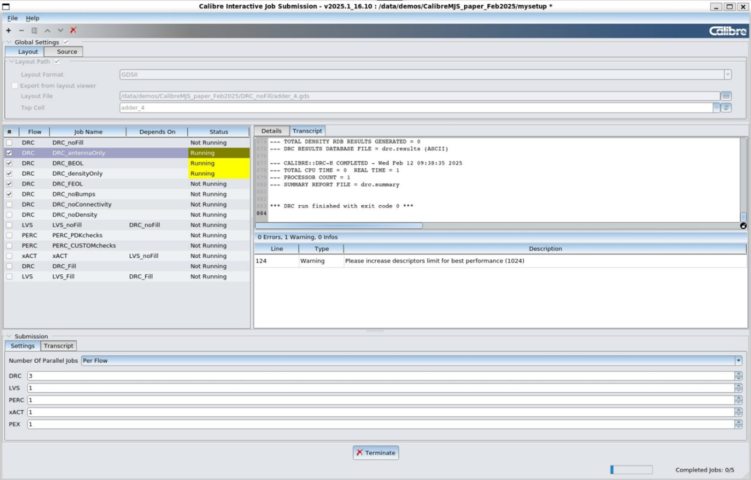Click the DRC parallel jobs input field
This screenshot has width=751, height=480.
tap(381, 376)
